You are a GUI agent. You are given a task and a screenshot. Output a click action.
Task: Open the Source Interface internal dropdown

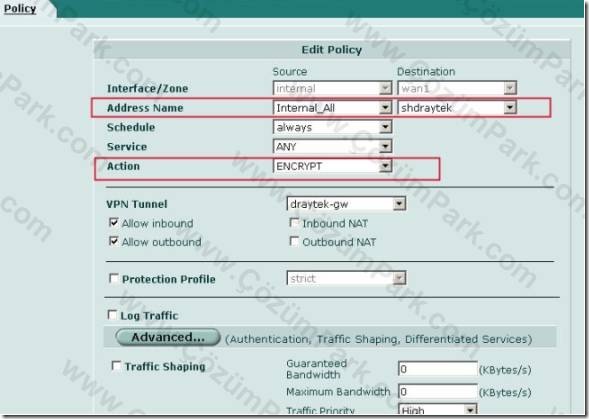(x=332, y=88)
